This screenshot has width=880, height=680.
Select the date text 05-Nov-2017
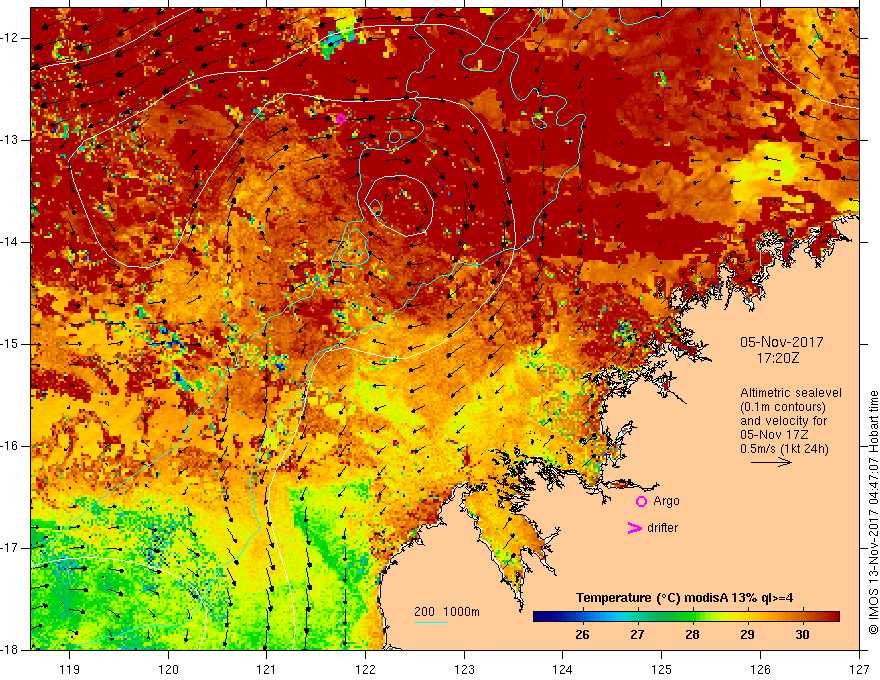pyautogui.click(x=781, y=342)
